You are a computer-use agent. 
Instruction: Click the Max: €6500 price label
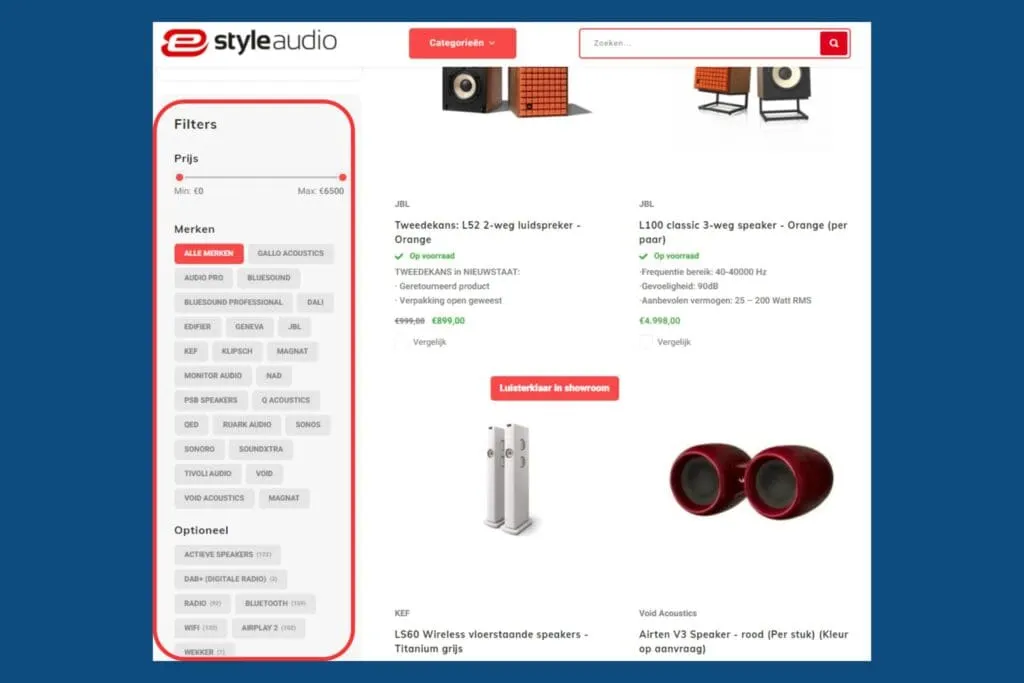(x=321, y=191)
